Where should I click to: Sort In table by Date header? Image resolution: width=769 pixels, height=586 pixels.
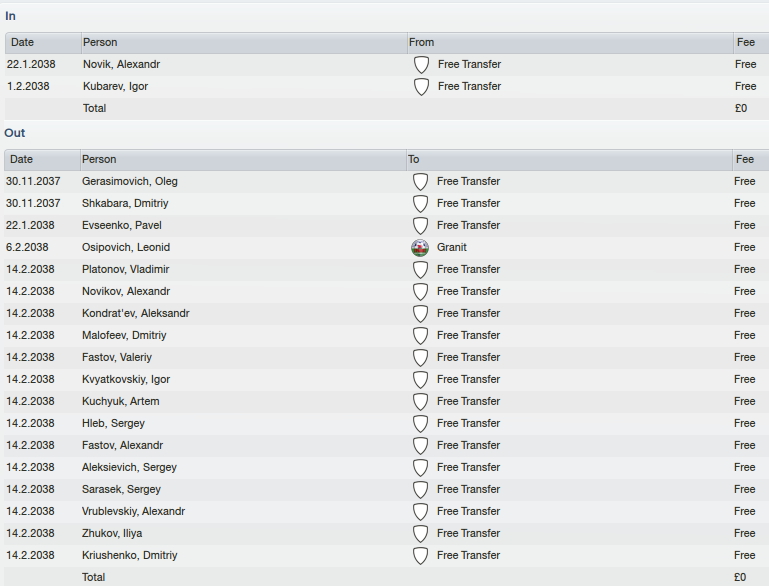[x=43, y=43]
